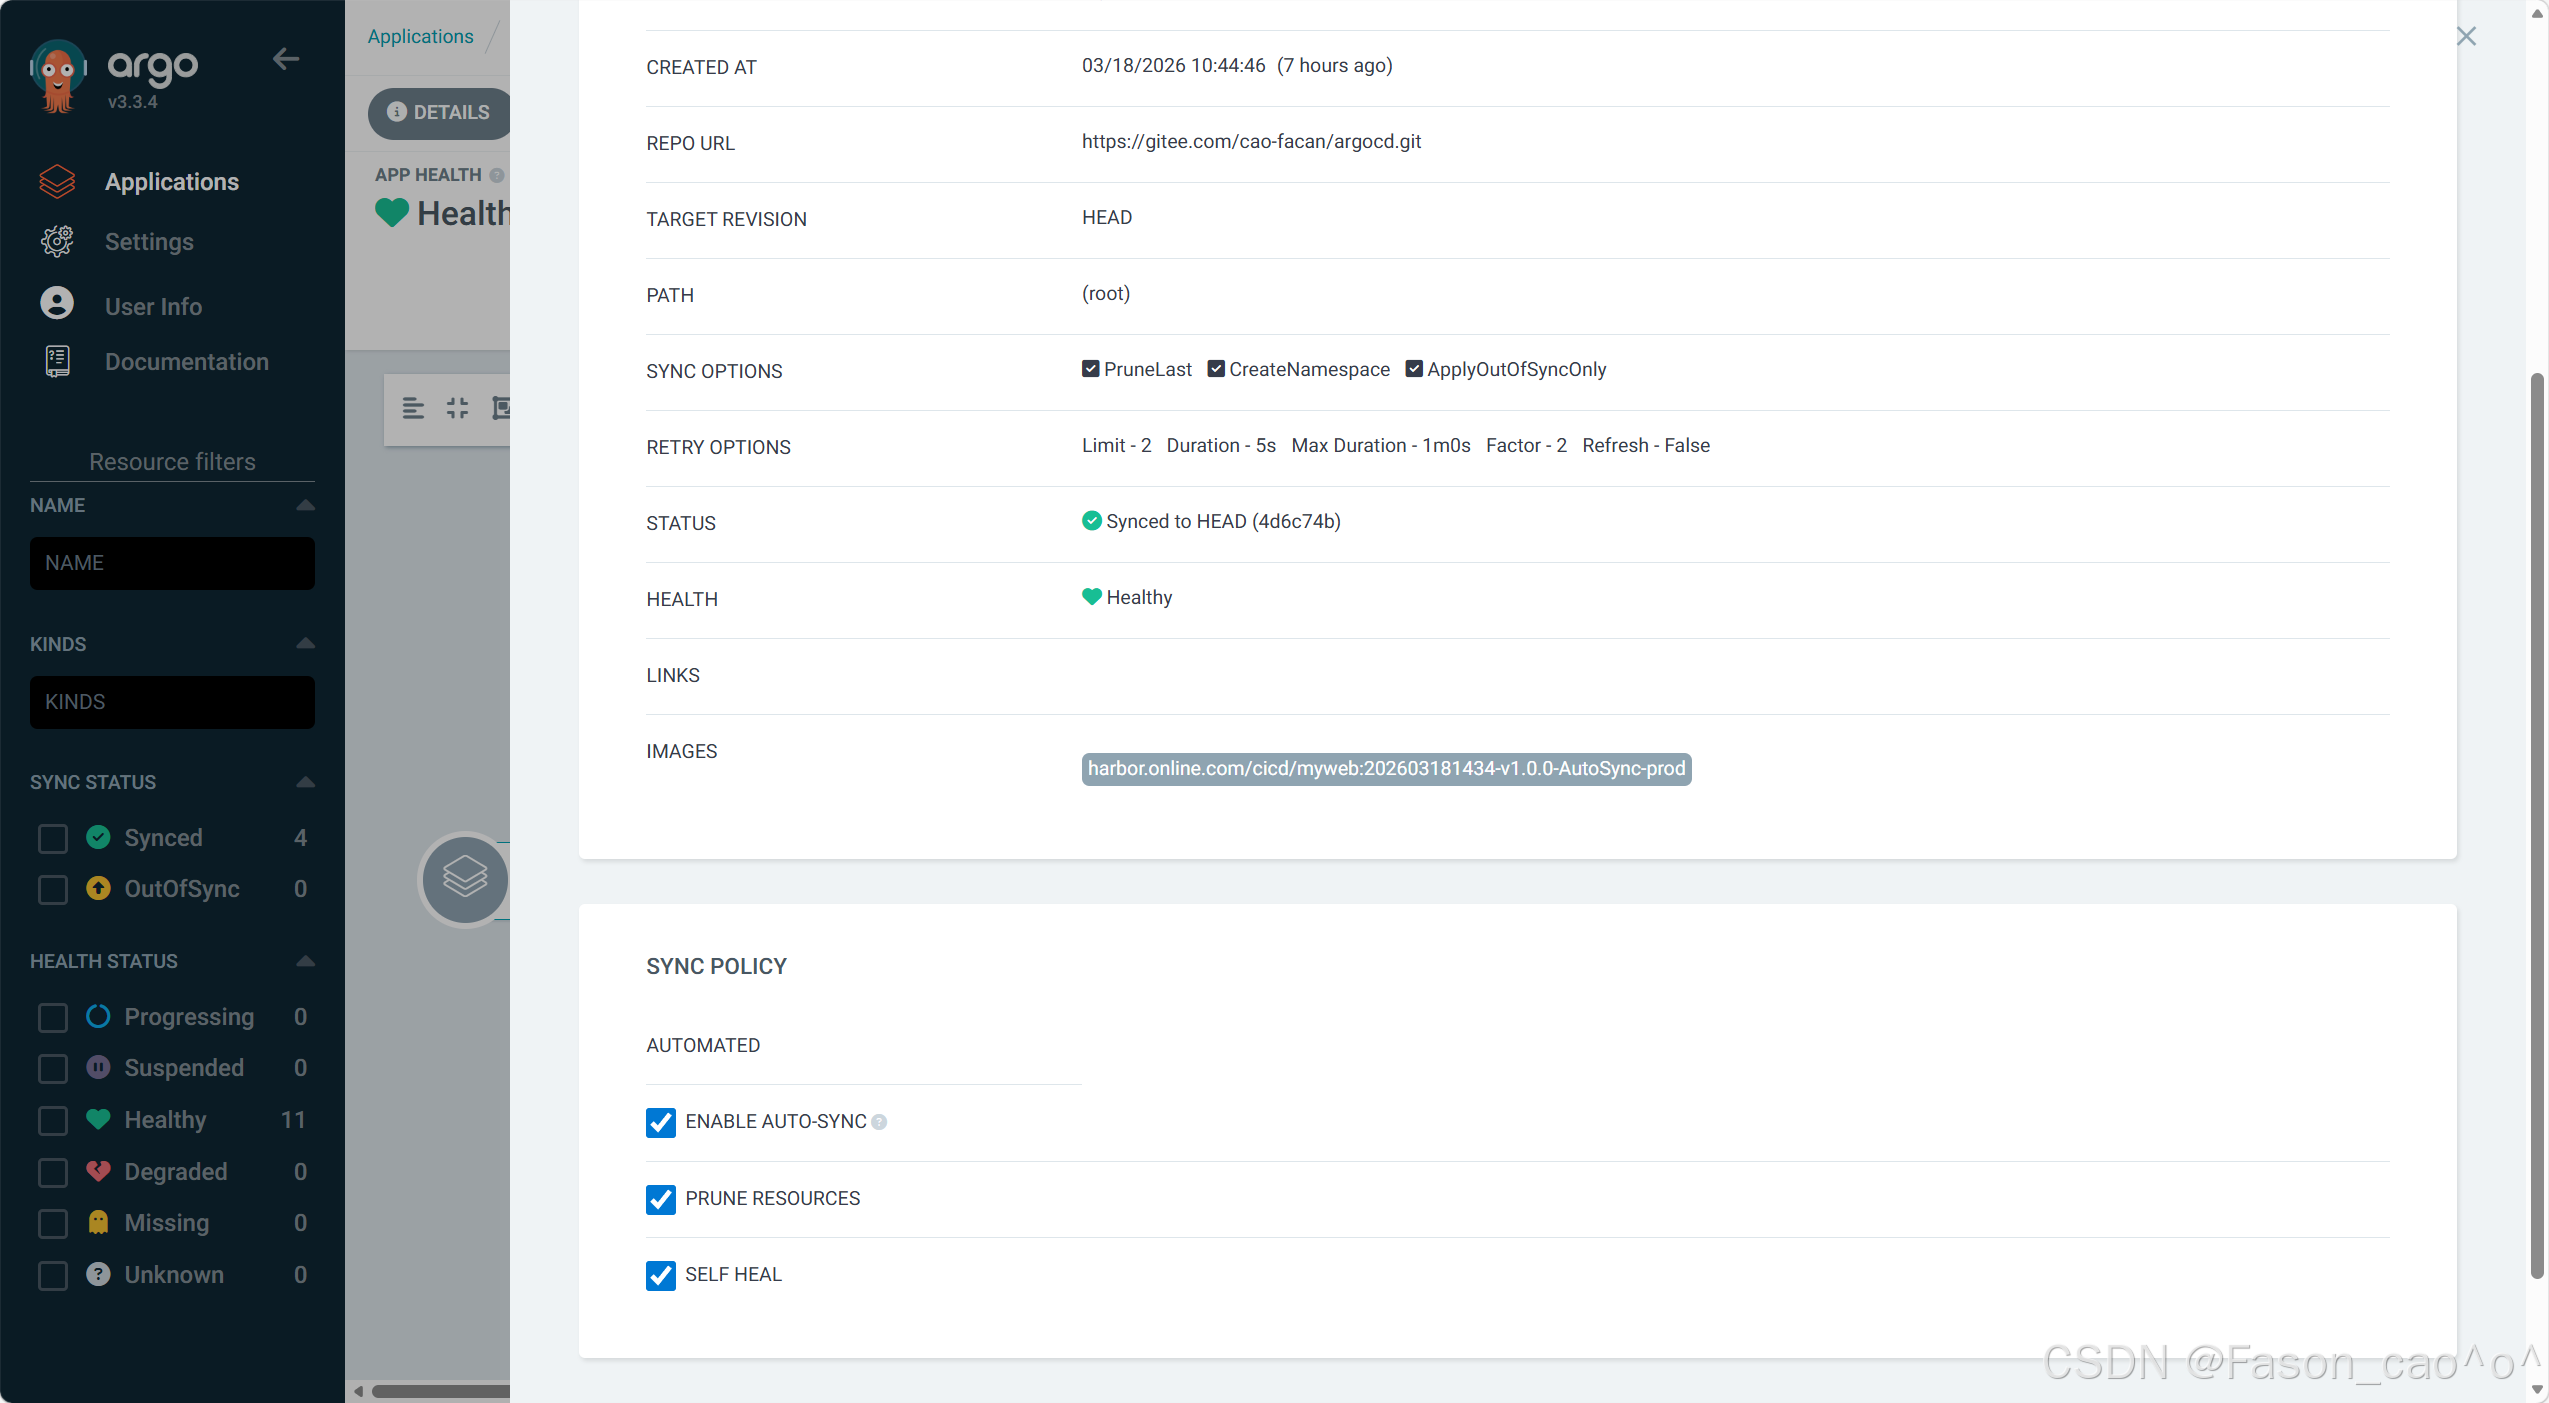Click the Applications breadcrumb link

[420, 36]
